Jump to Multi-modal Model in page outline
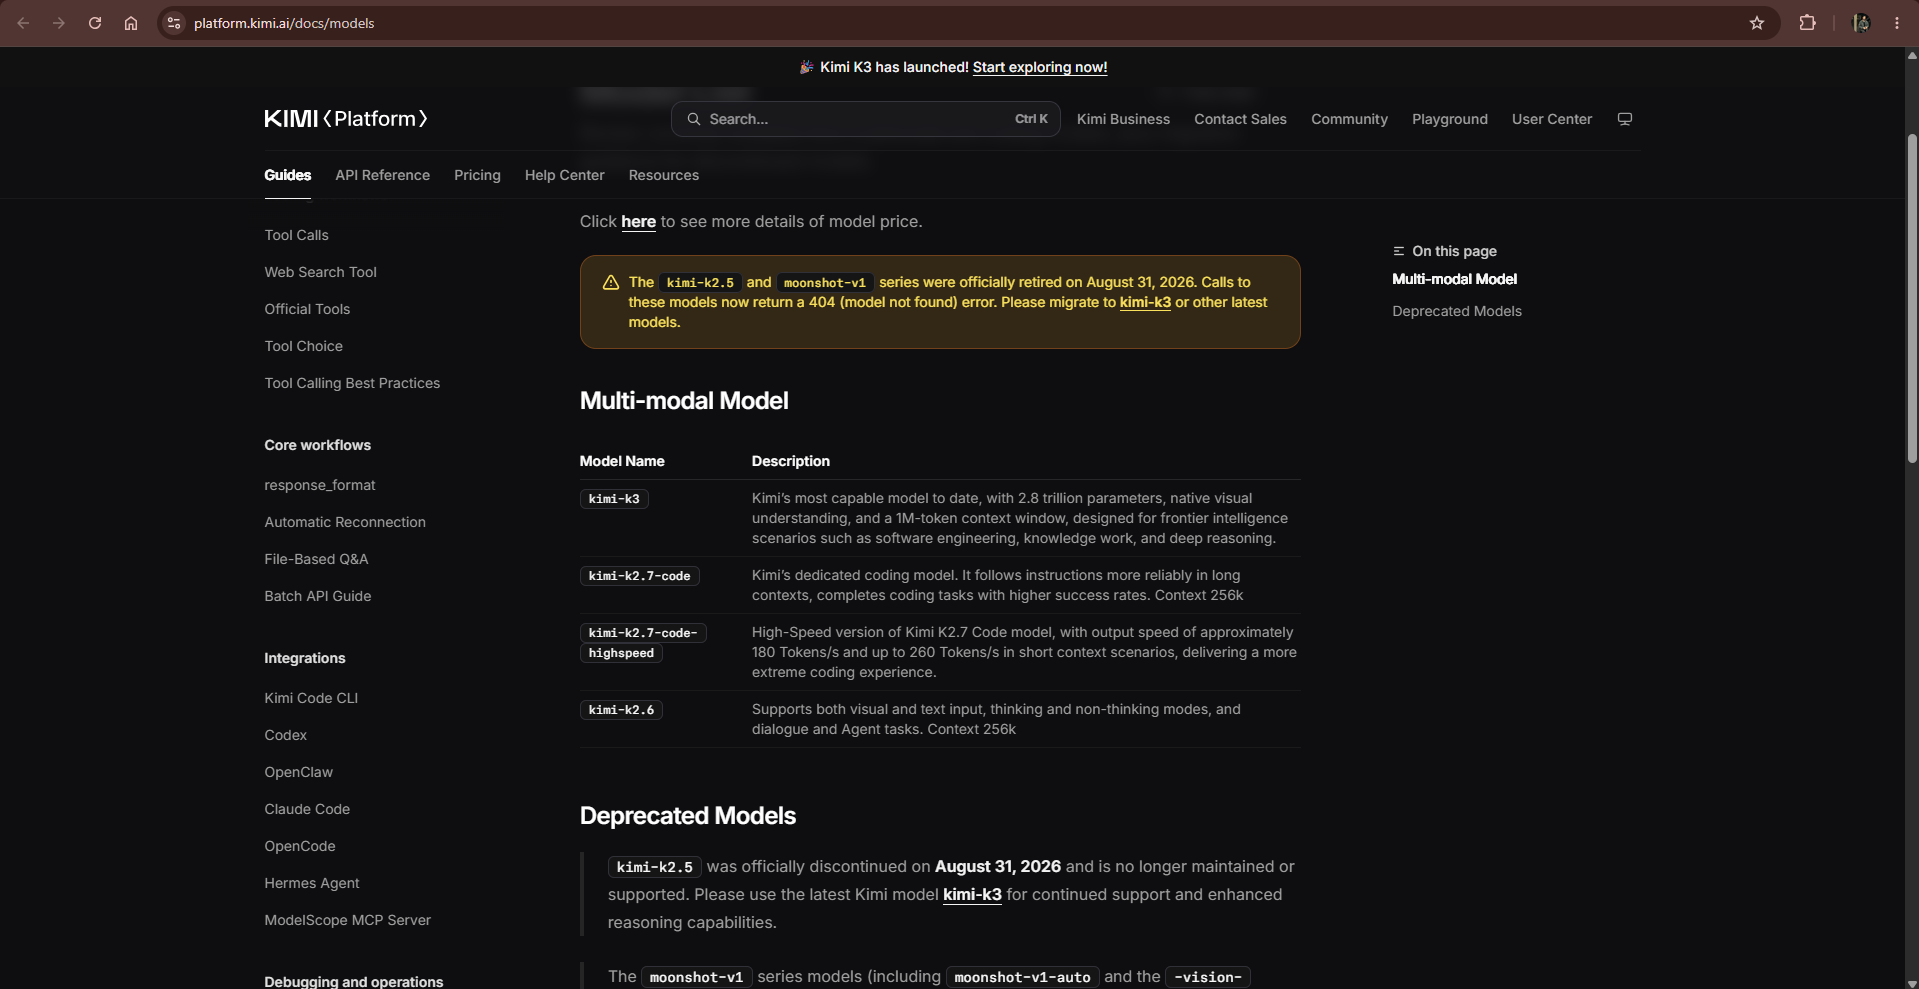 pyautogui.click(x=1454, y=279)
